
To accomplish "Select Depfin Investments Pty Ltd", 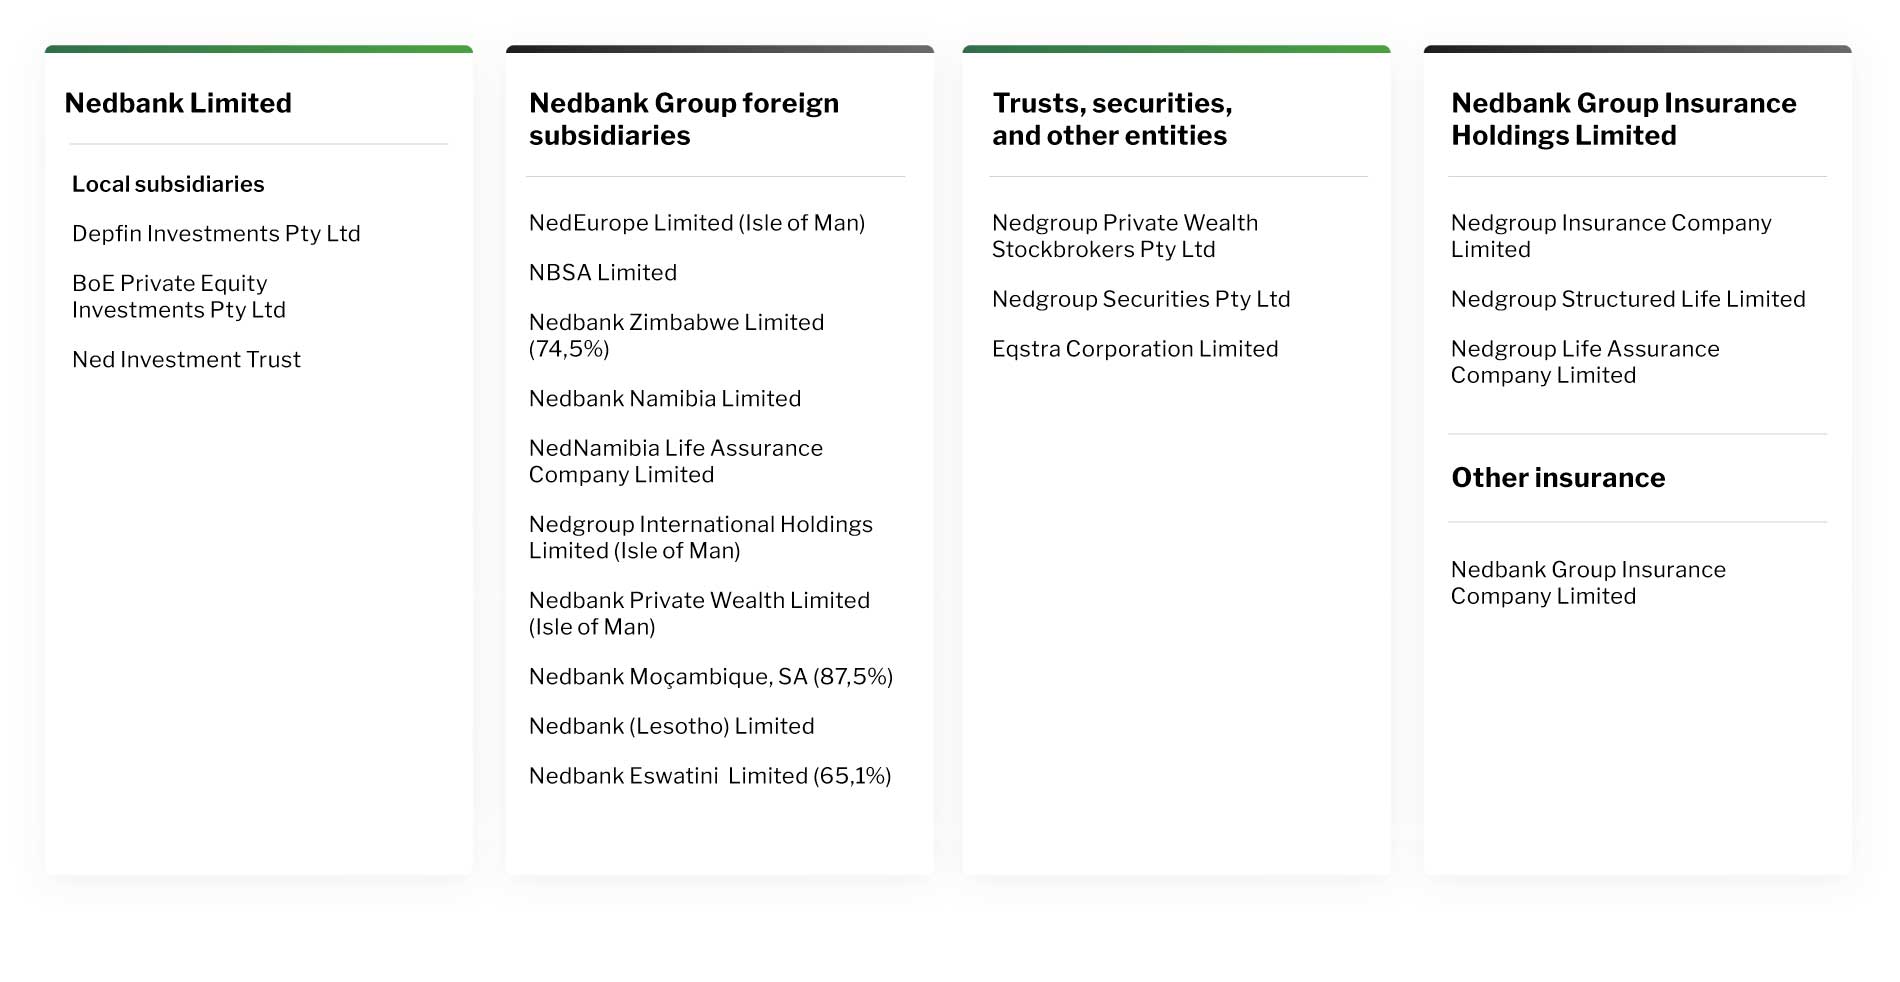I will (216, 234).
